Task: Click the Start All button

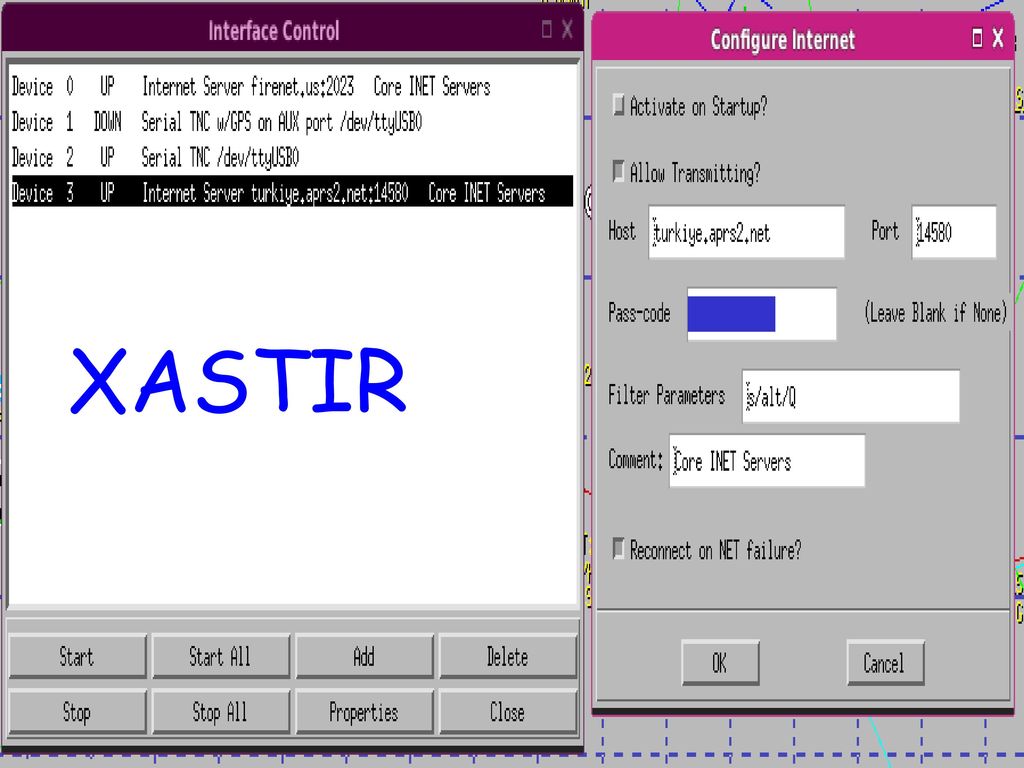Action: [220, 656]
